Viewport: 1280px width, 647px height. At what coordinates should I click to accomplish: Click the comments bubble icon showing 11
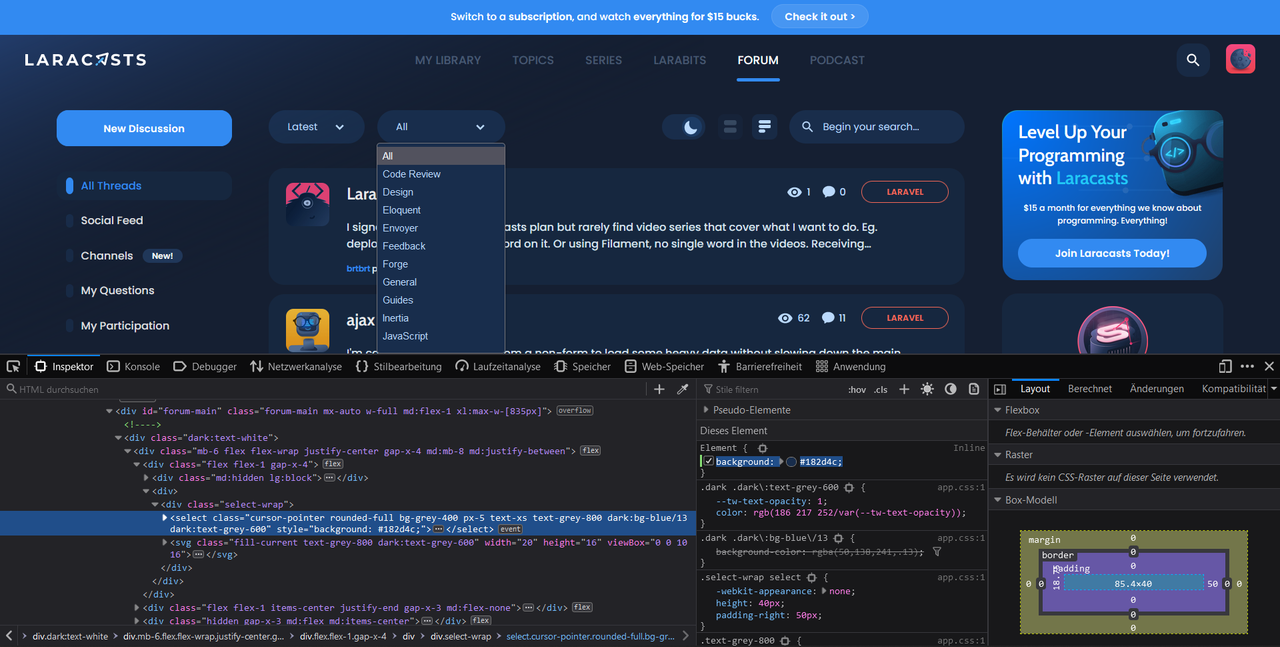(x=828, y=318)
